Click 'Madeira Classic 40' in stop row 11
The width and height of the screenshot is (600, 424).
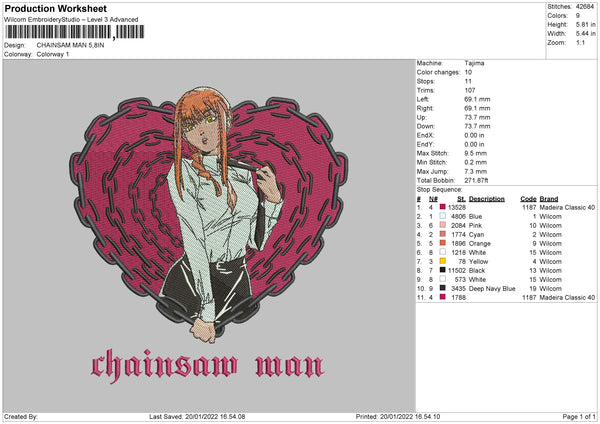[567, 297]
